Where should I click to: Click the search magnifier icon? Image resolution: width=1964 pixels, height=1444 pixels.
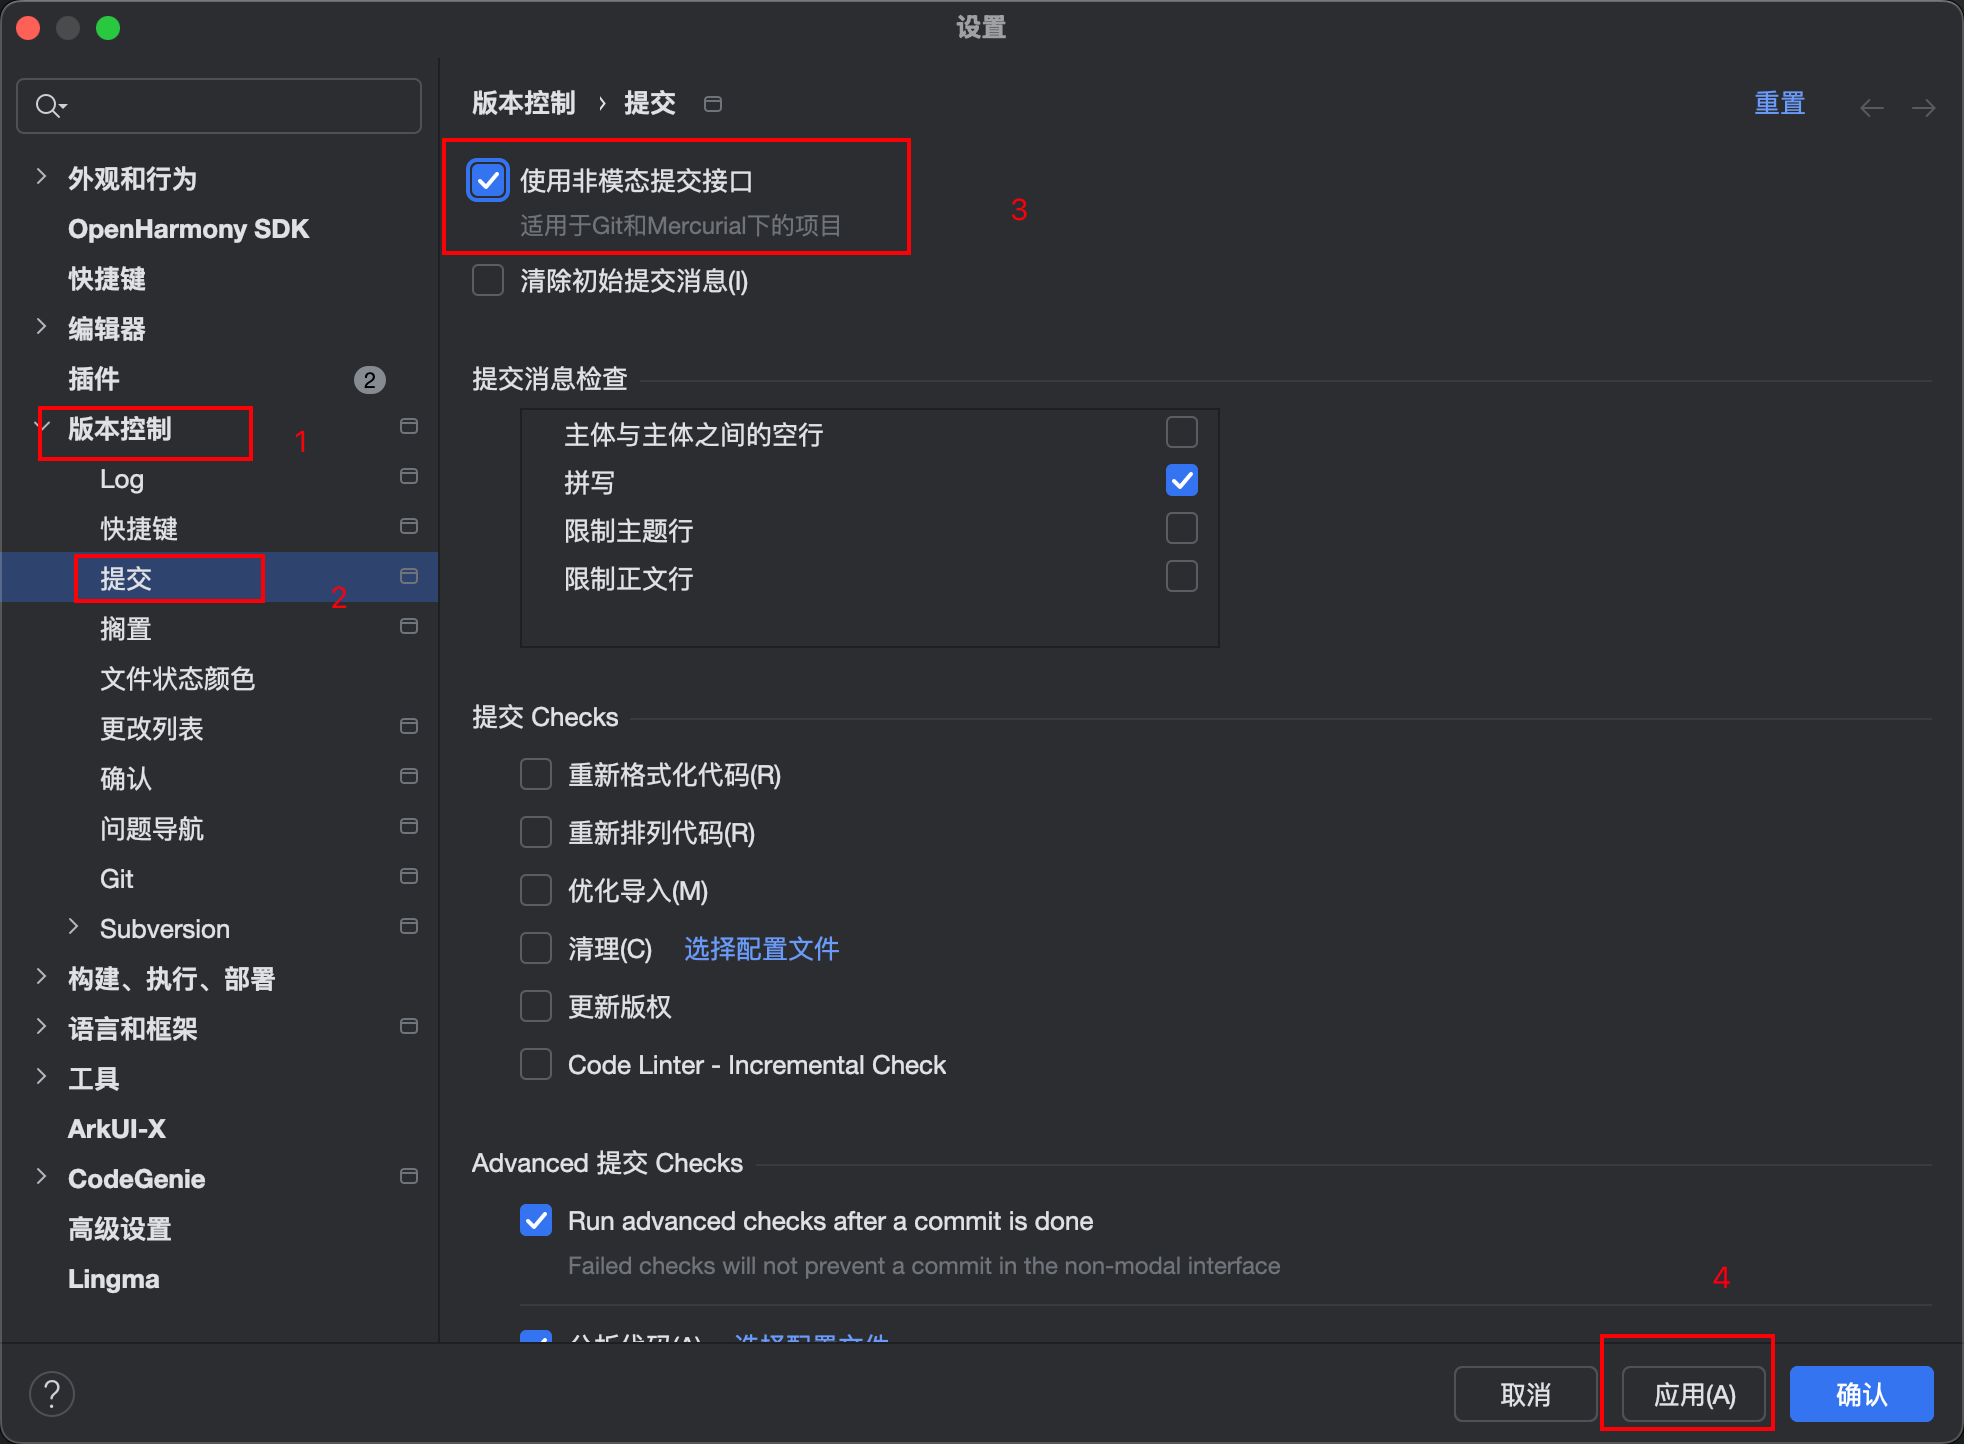pyautogui.click(x=48, y=105)
